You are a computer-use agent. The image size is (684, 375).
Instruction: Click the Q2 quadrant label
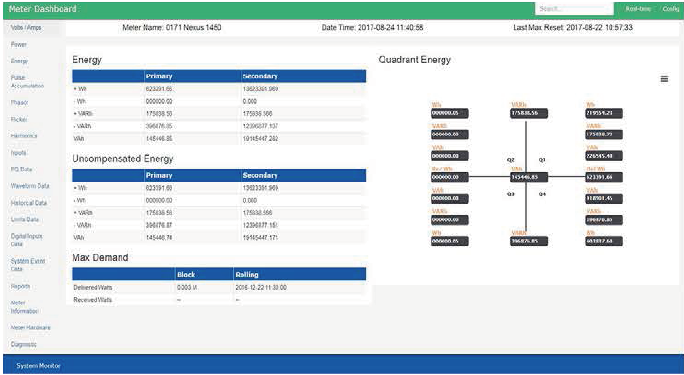pyautogui.click(x=510, y=160)
